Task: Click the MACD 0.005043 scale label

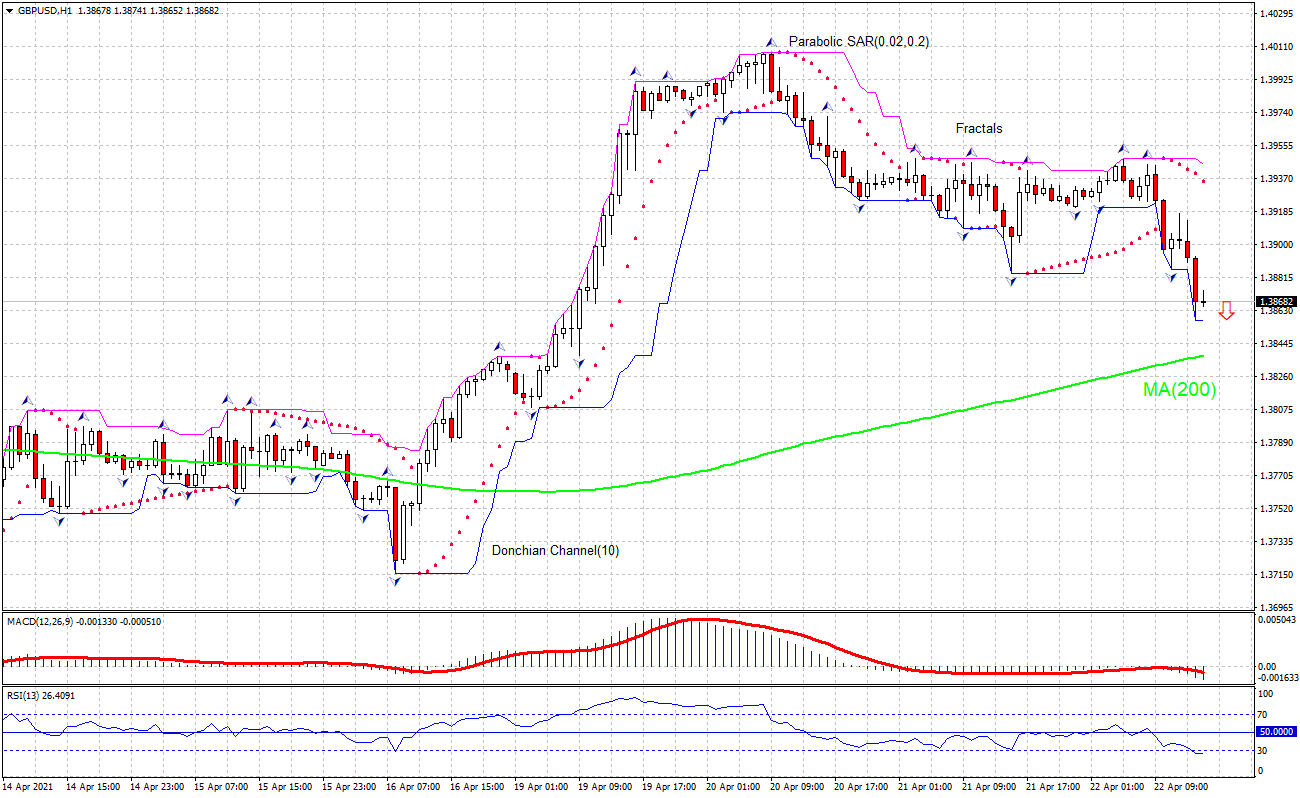Action: (x=1277, y=620)
